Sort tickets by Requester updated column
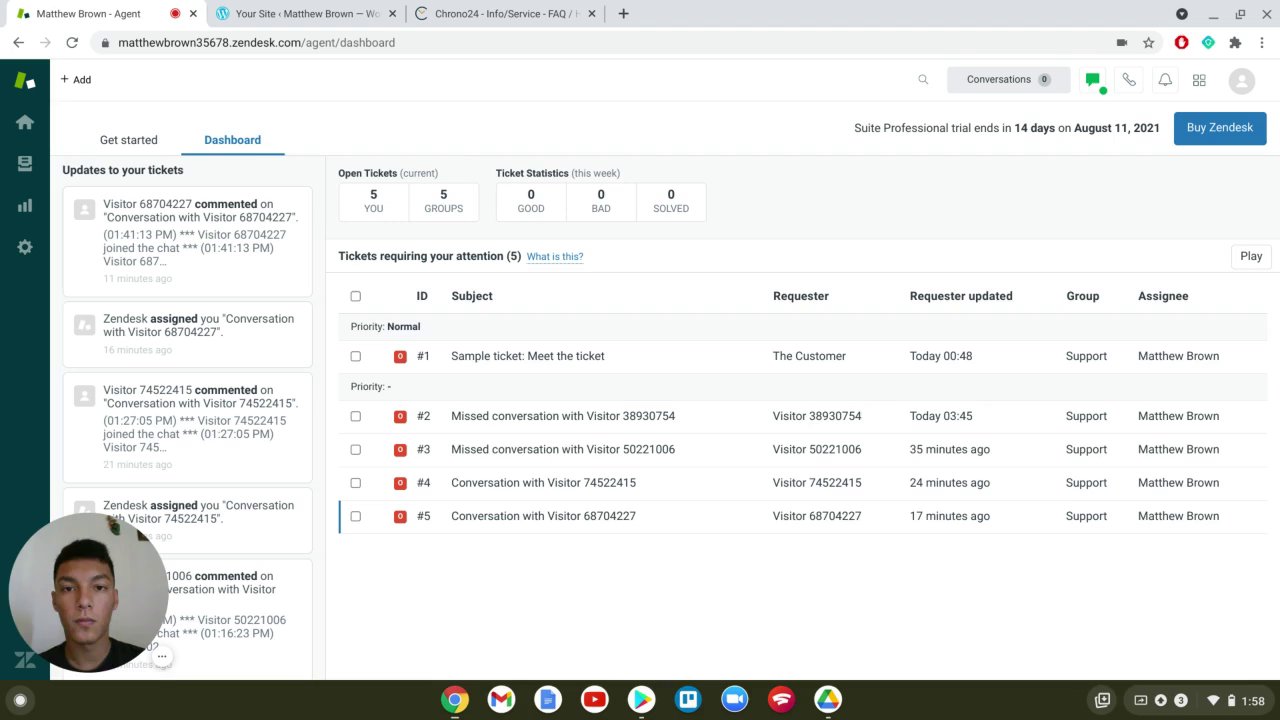 tap(961, 296)
